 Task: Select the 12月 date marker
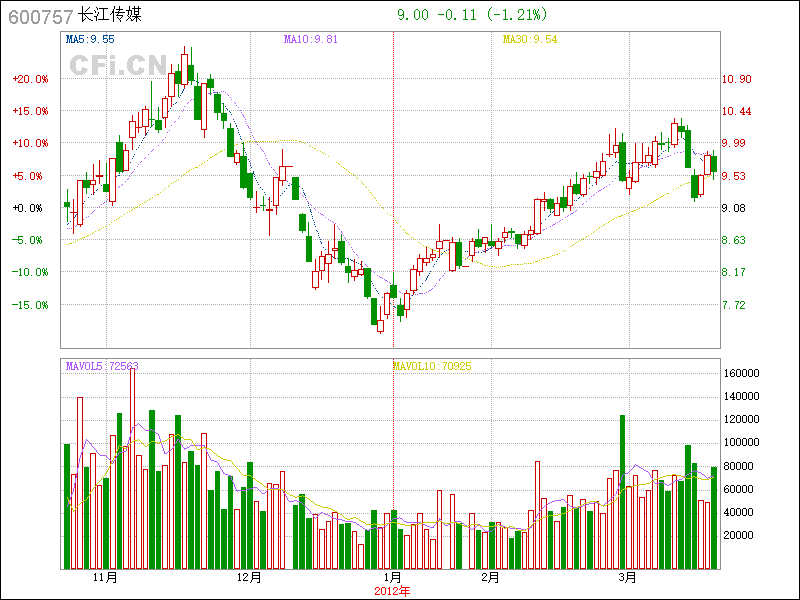tap(249, 578)
